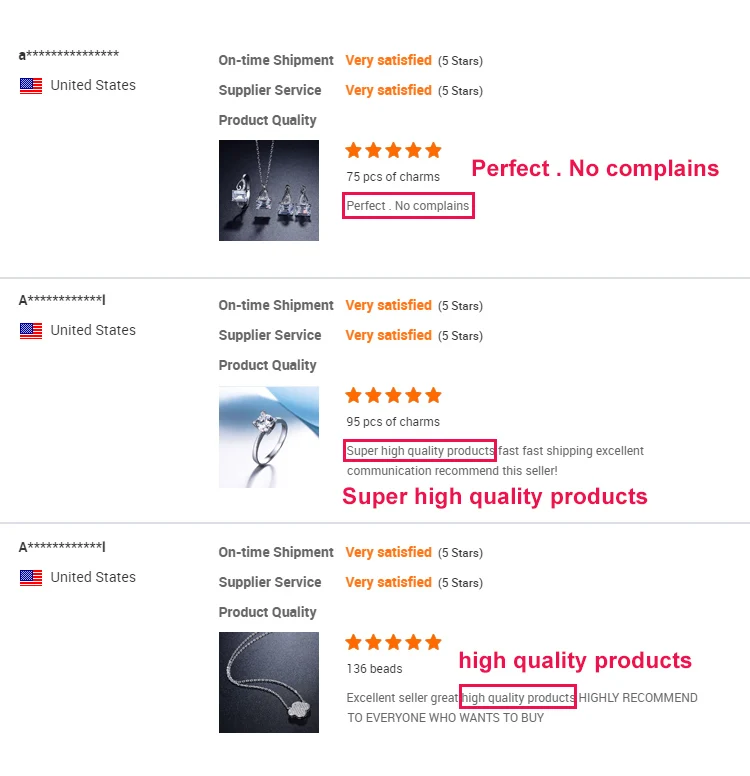The width and height of the screenshot is (750, 776).
Task: Click the US flag beside the second reviewer
Action: tap(31, 331)
